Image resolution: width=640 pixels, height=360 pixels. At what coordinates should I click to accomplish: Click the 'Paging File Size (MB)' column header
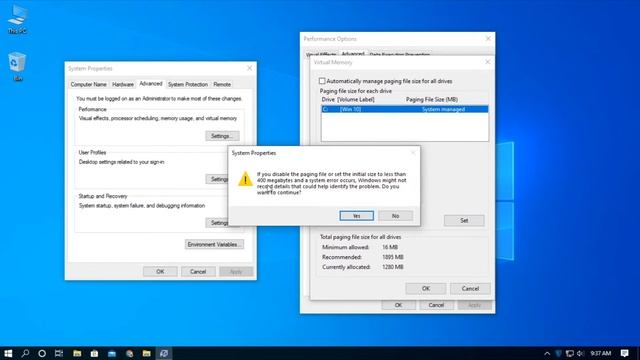(432, 100)
